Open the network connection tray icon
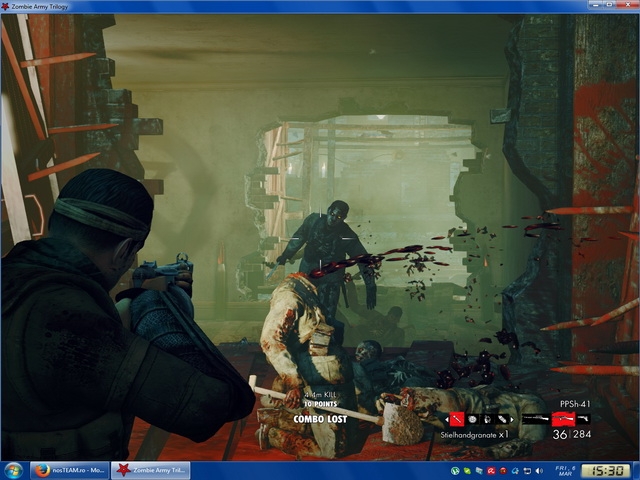 (527, 471)
